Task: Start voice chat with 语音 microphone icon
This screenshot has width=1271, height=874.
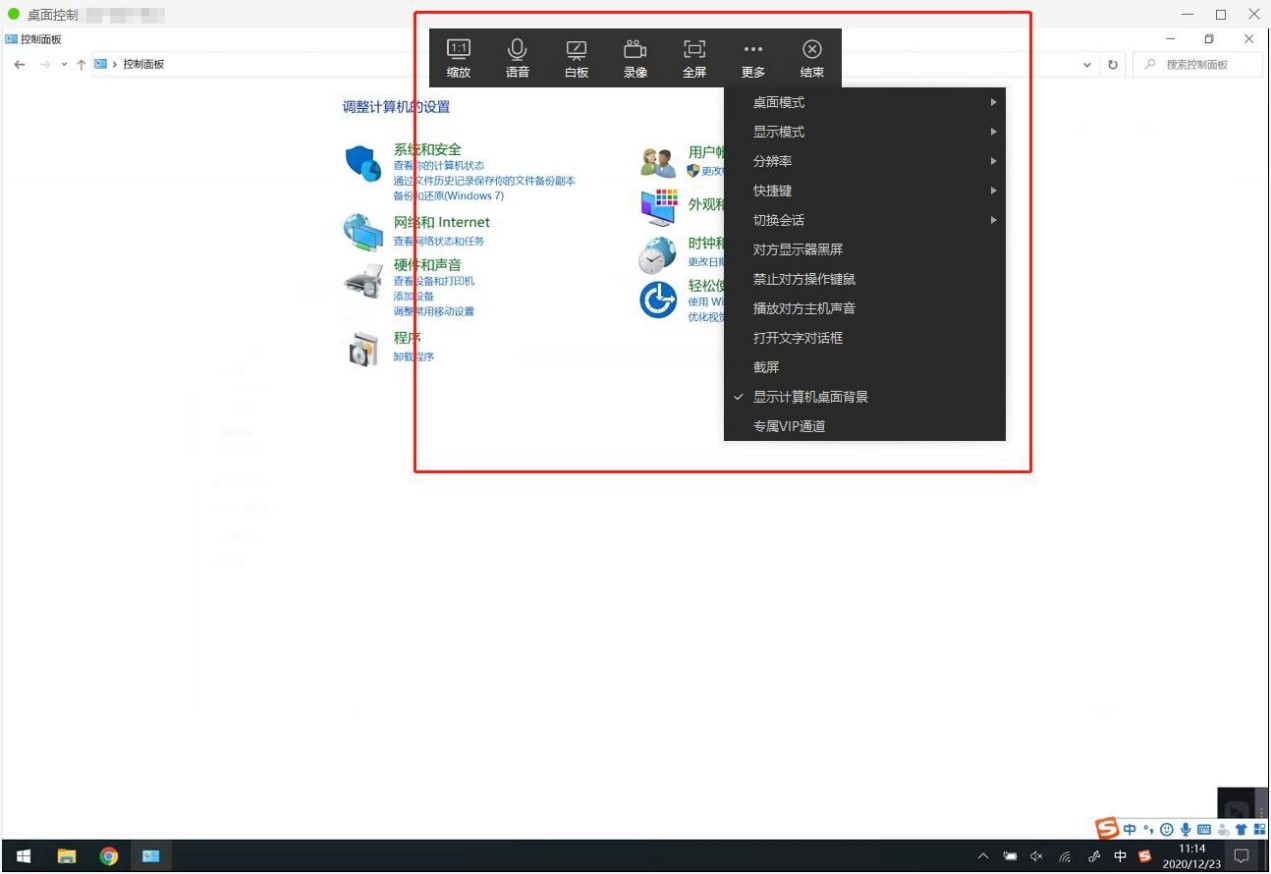Action: (517, 49)
